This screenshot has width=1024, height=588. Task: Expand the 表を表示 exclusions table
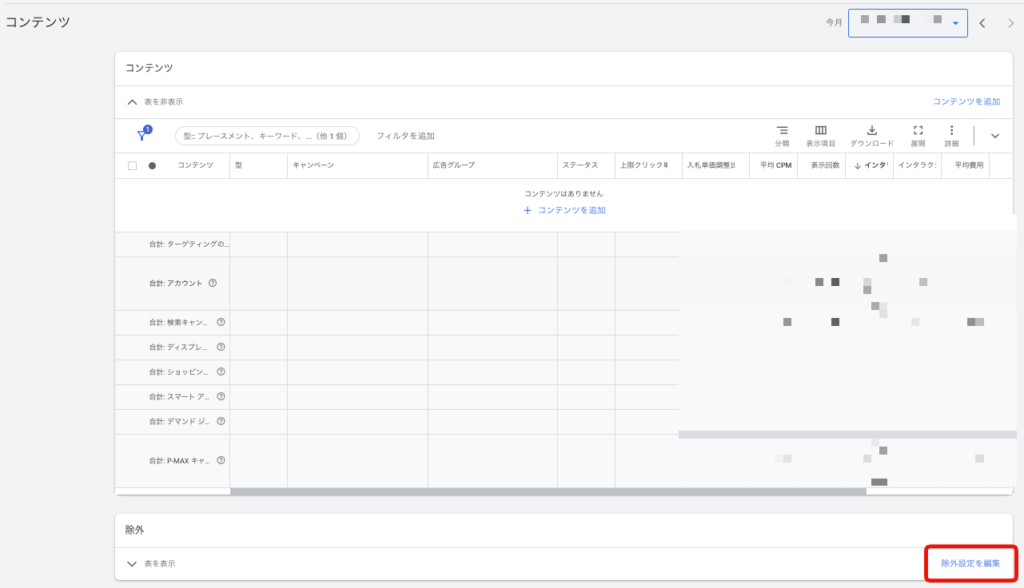click(132, 564)
